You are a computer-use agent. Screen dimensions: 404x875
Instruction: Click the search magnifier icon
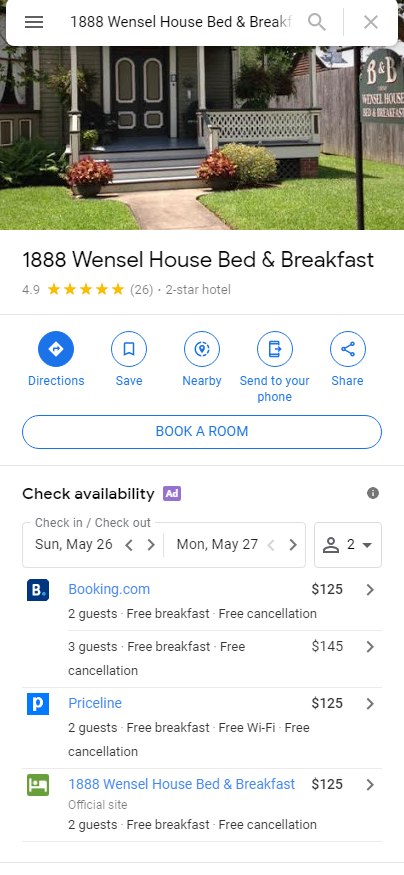(317, 22)
